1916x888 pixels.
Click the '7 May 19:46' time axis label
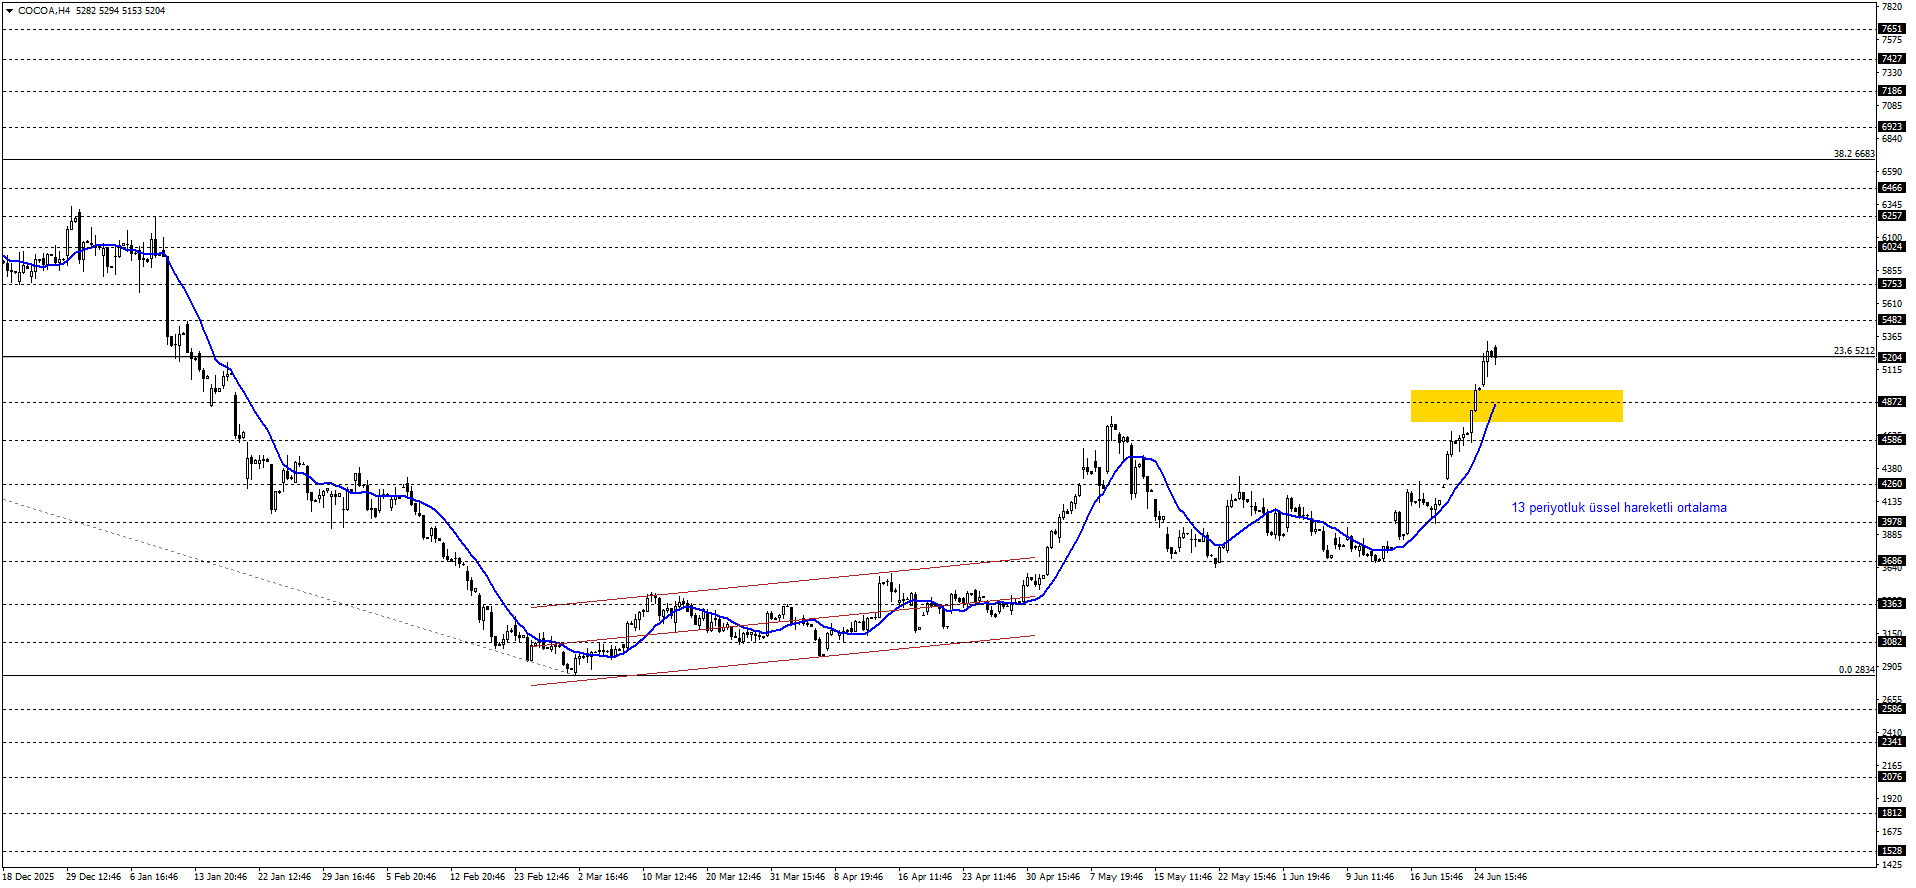point(1116,877)
